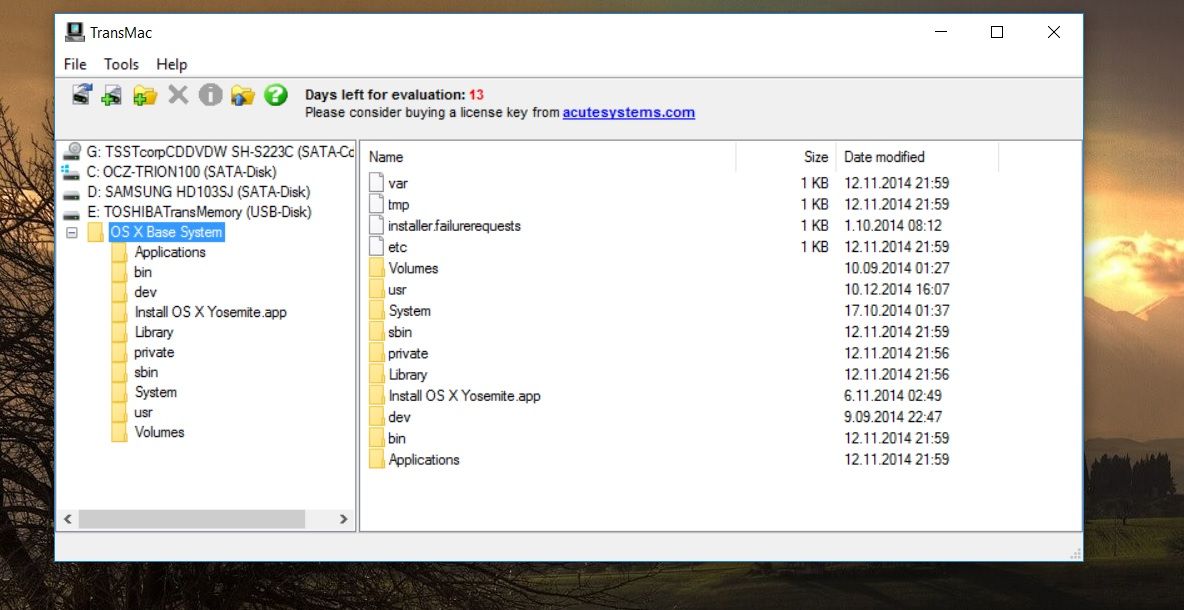Click the Applications folder icon in file list
1184x610 pixels.
click(x=377, y=459)
